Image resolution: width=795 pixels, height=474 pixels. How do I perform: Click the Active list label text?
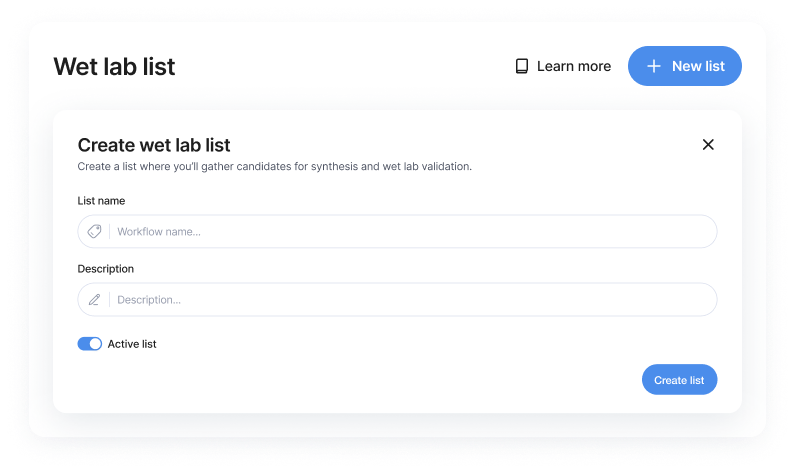coord(132,344)
